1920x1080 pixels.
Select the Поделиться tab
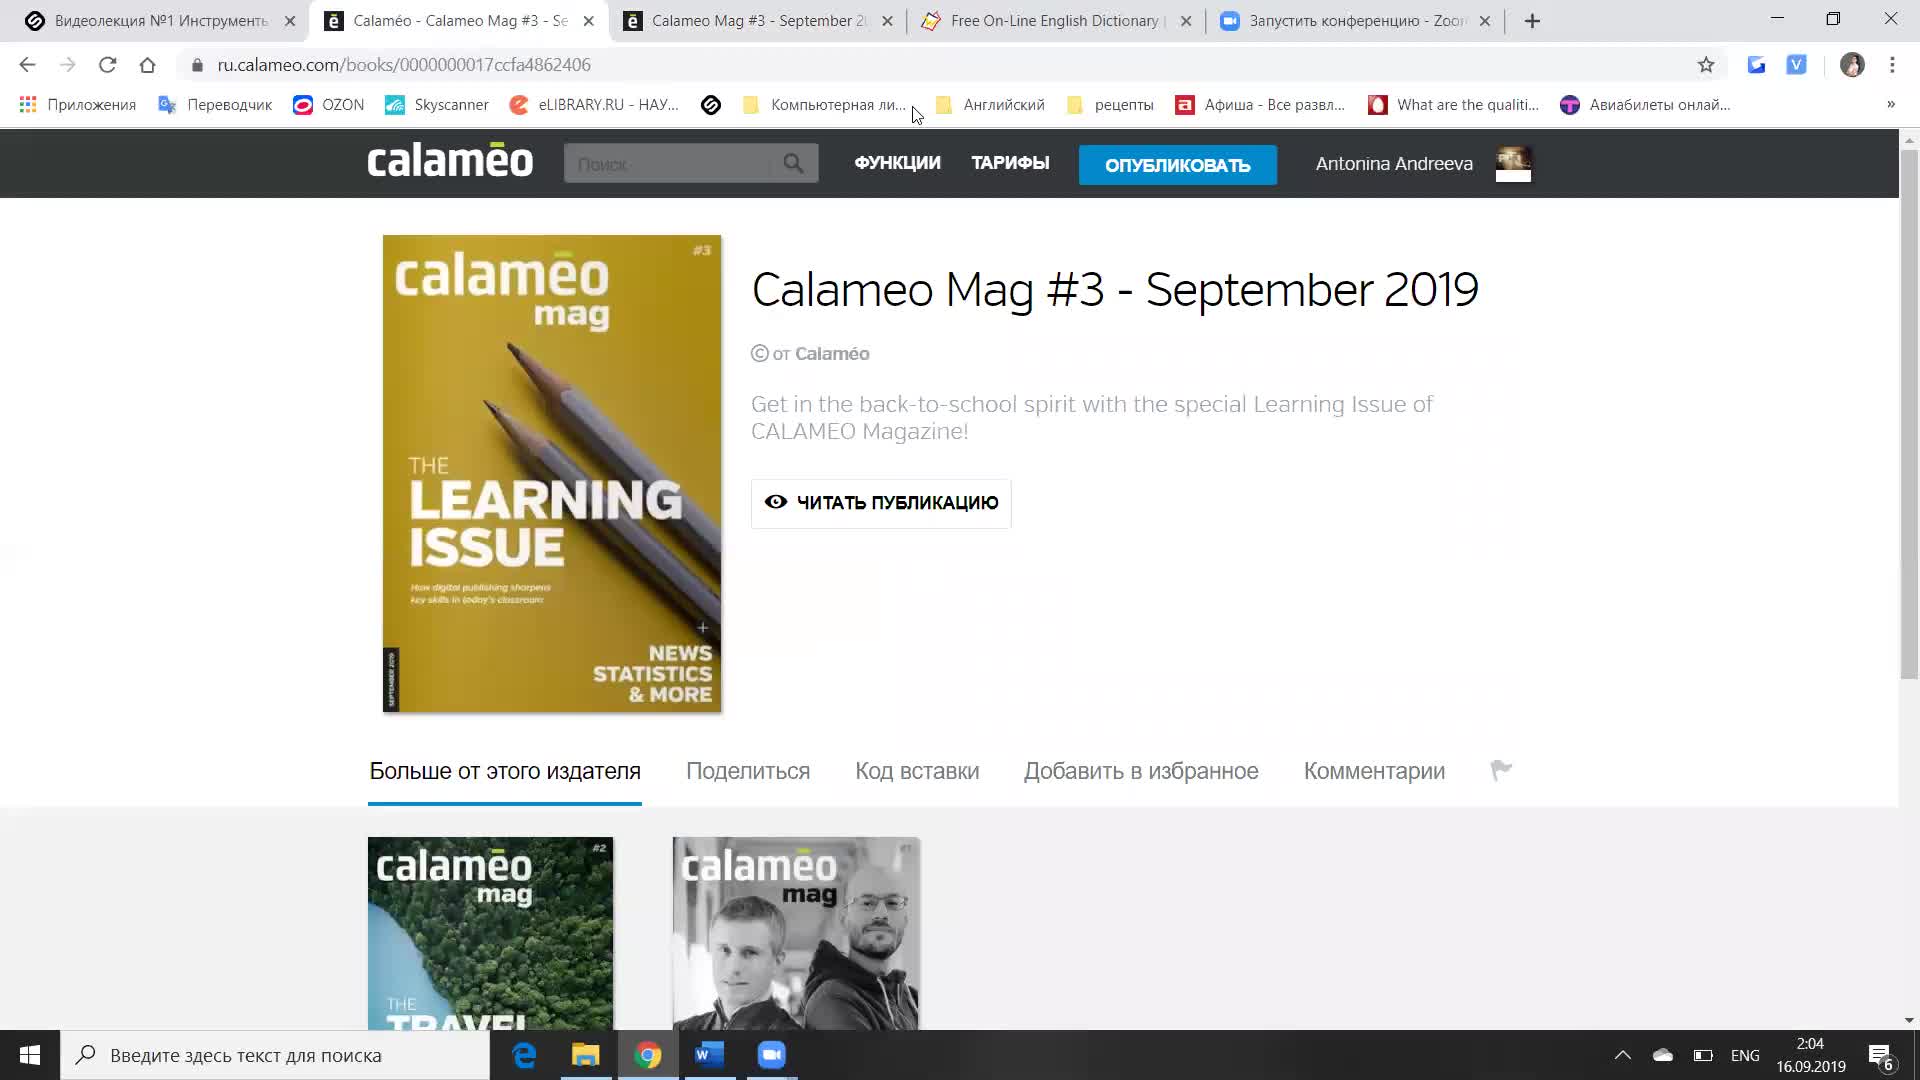pos(748,771)
